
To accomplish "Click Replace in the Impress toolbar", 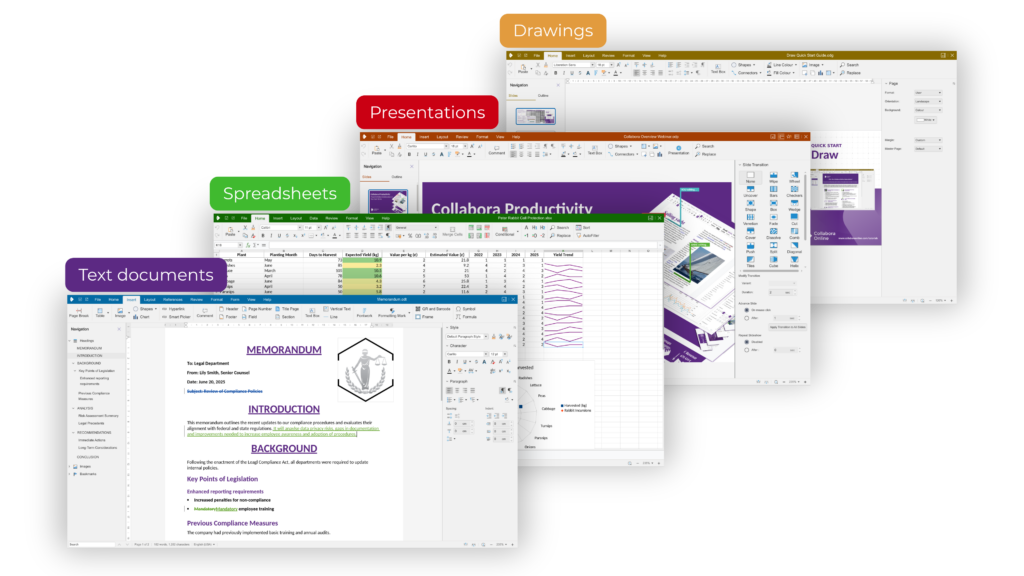I will point(707,154).
